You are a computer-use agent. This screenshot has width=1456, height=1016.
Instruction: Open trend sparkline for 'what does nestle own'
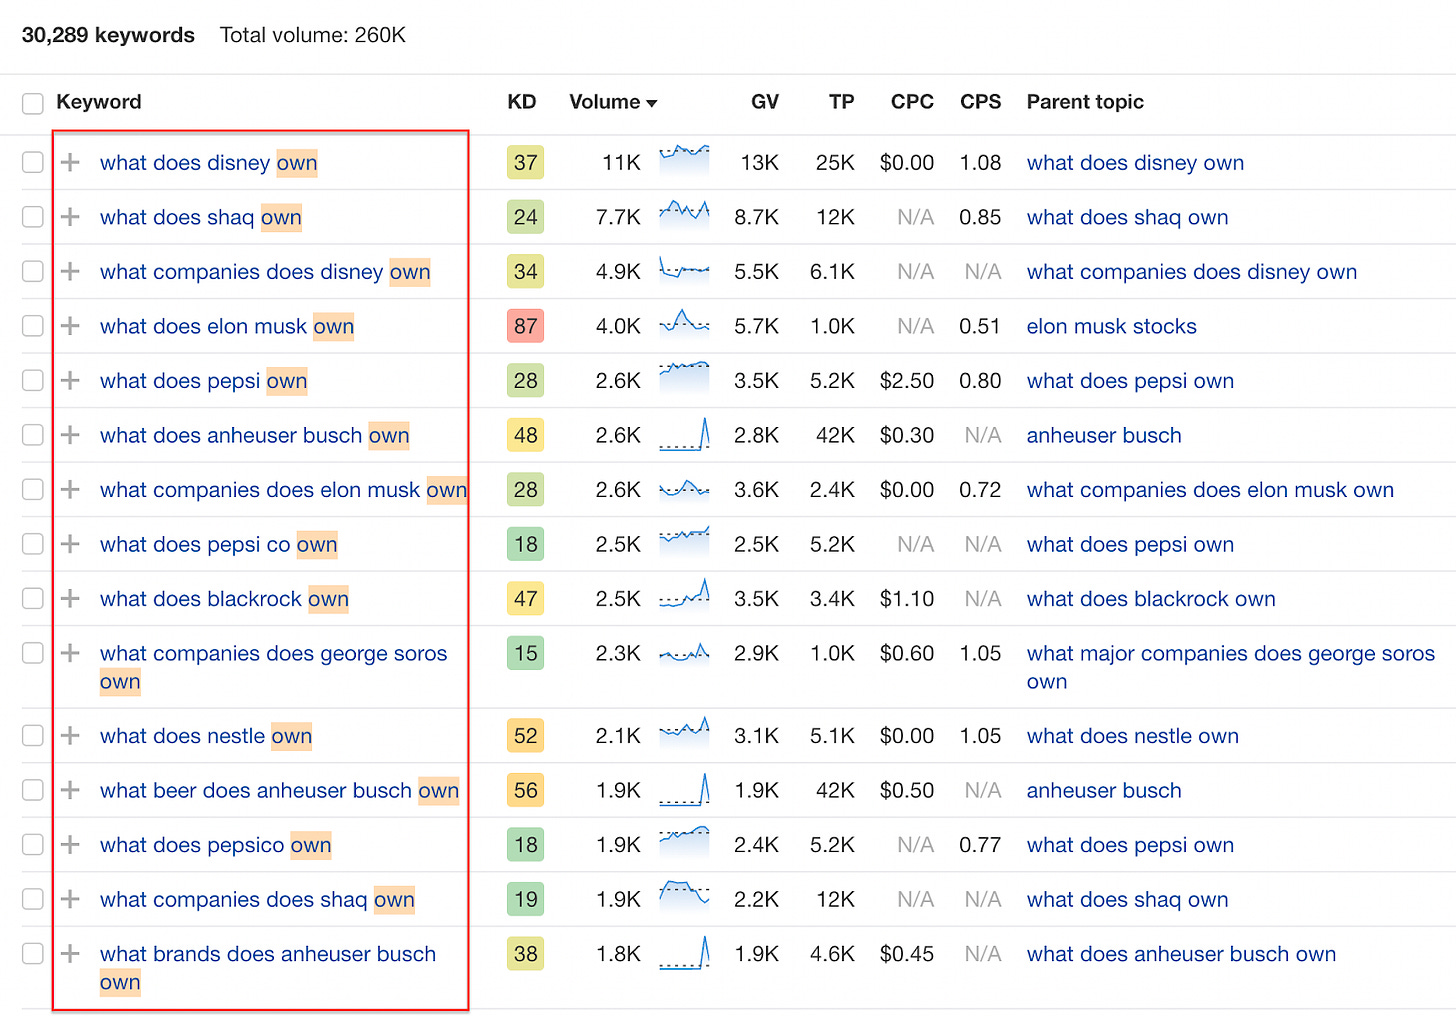[x=684, y=733]
